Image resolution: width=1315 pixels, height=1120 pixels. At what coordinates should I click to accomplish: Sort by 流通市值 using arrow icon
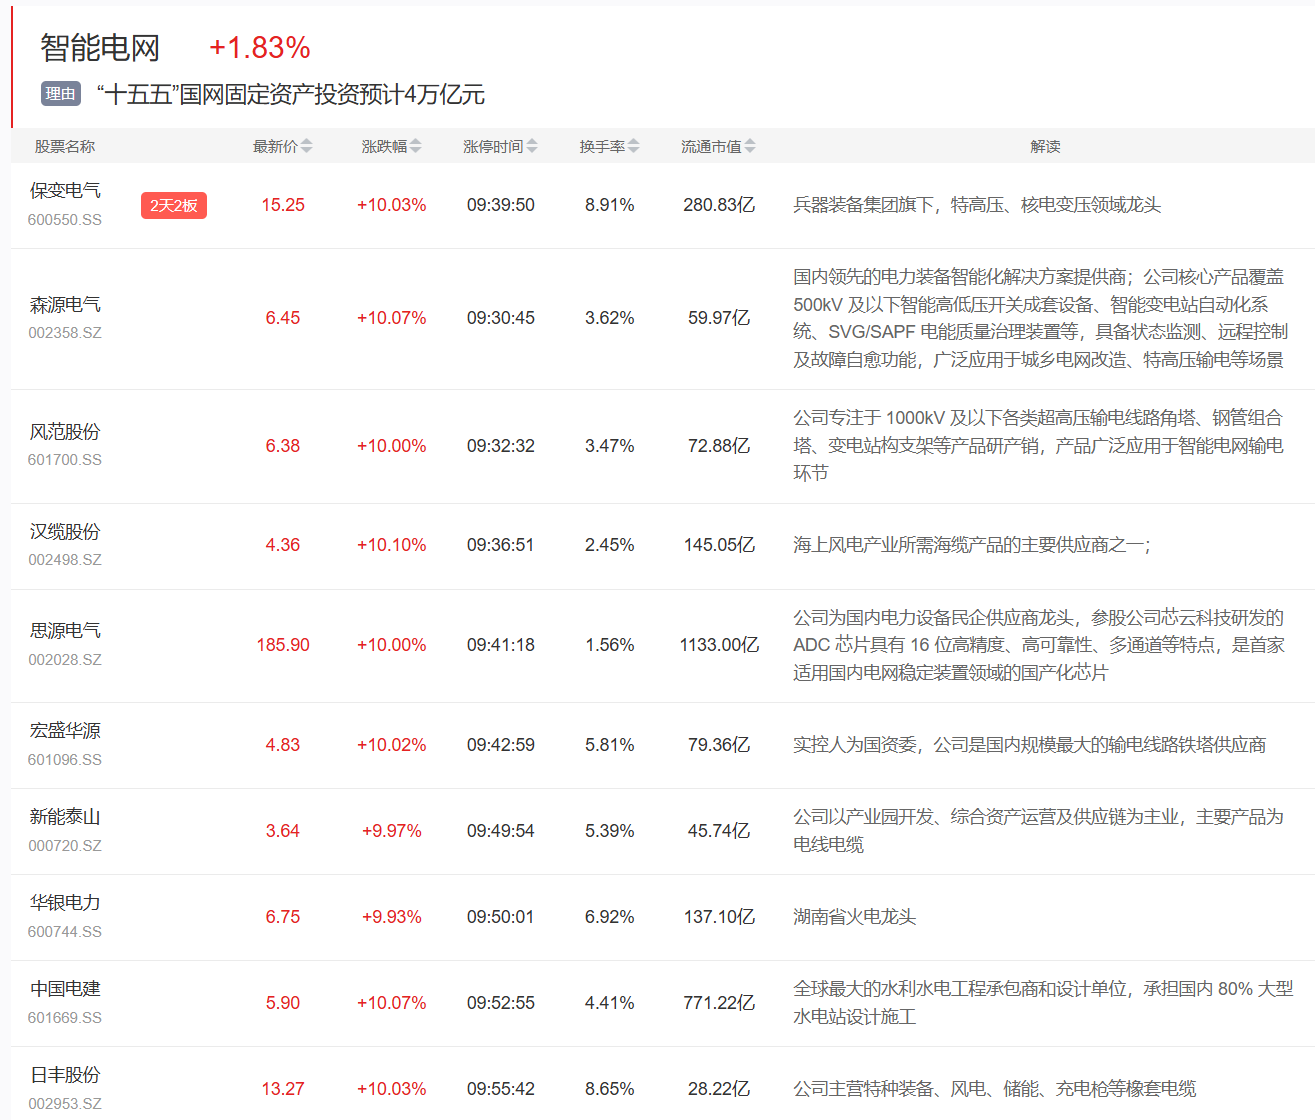[x=750, y=146]
